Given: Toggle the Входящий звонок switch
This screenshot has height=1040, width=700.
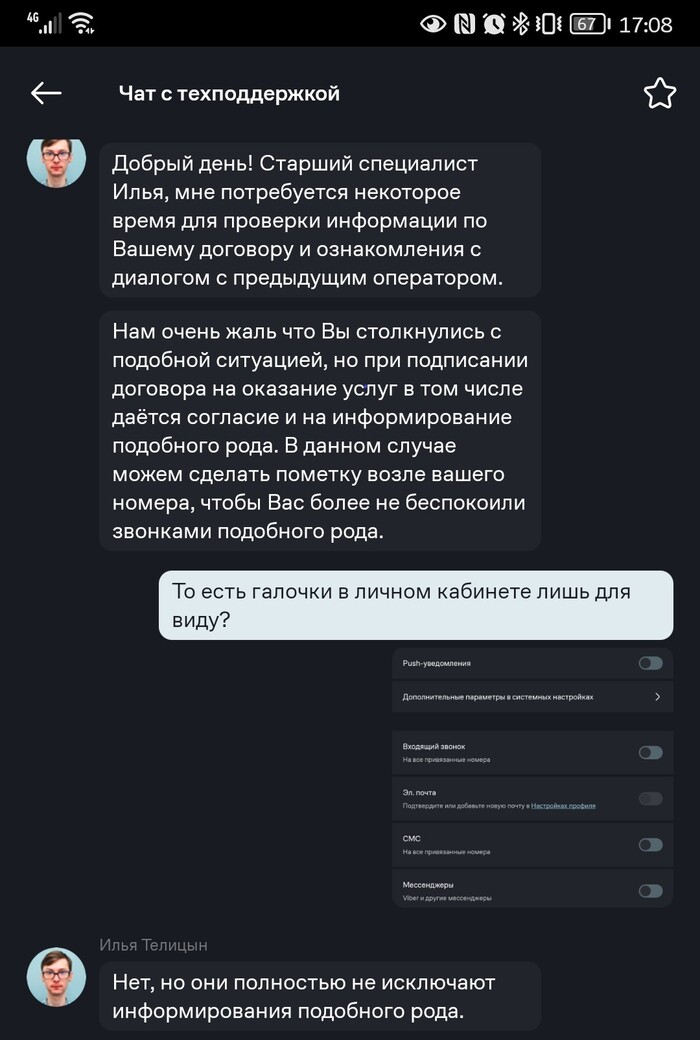Looking at the screenshot, I should 650,752.
